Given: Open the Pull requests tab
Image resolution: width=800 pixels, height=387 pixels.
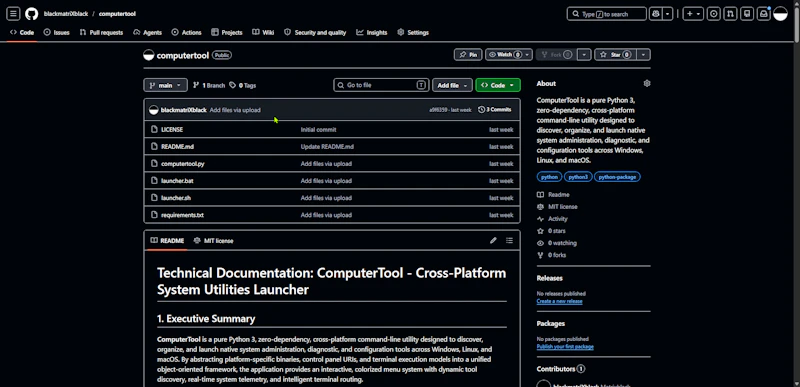Looking at the screenshot, I should click(102, 32).
